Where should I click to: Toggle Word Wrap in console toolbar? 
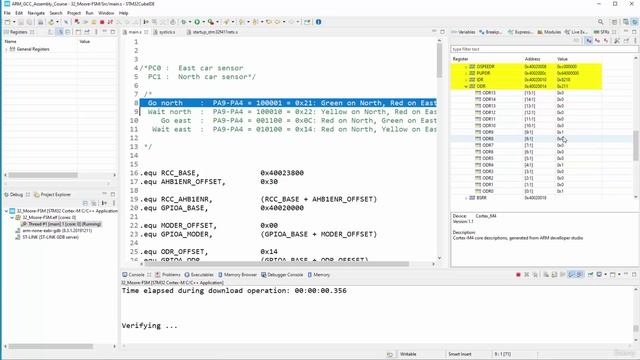click(563, 275)
